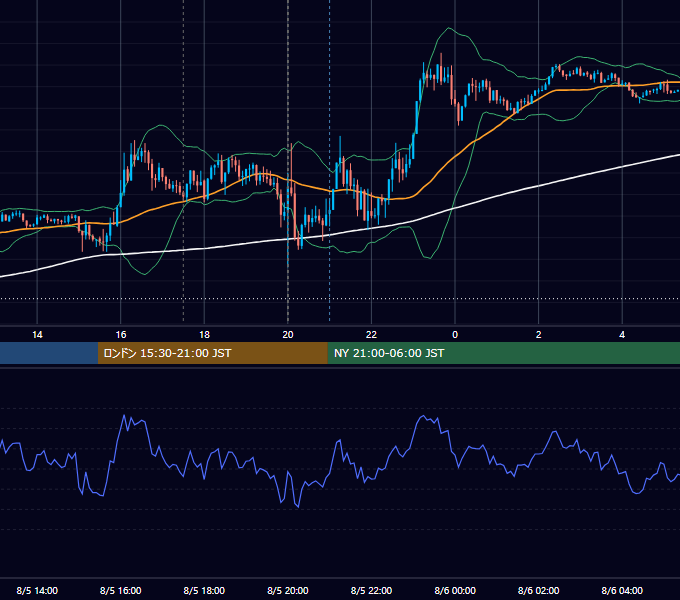Click the 8/5 22:00 time axis label
680x600 pixels.
(371, 590)
